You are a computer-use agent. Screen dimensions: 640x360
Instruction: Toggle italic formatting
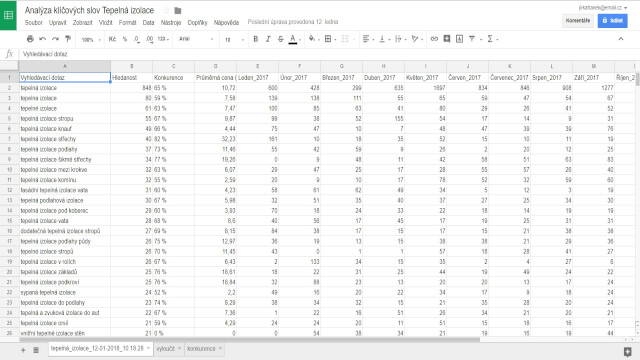268,39
